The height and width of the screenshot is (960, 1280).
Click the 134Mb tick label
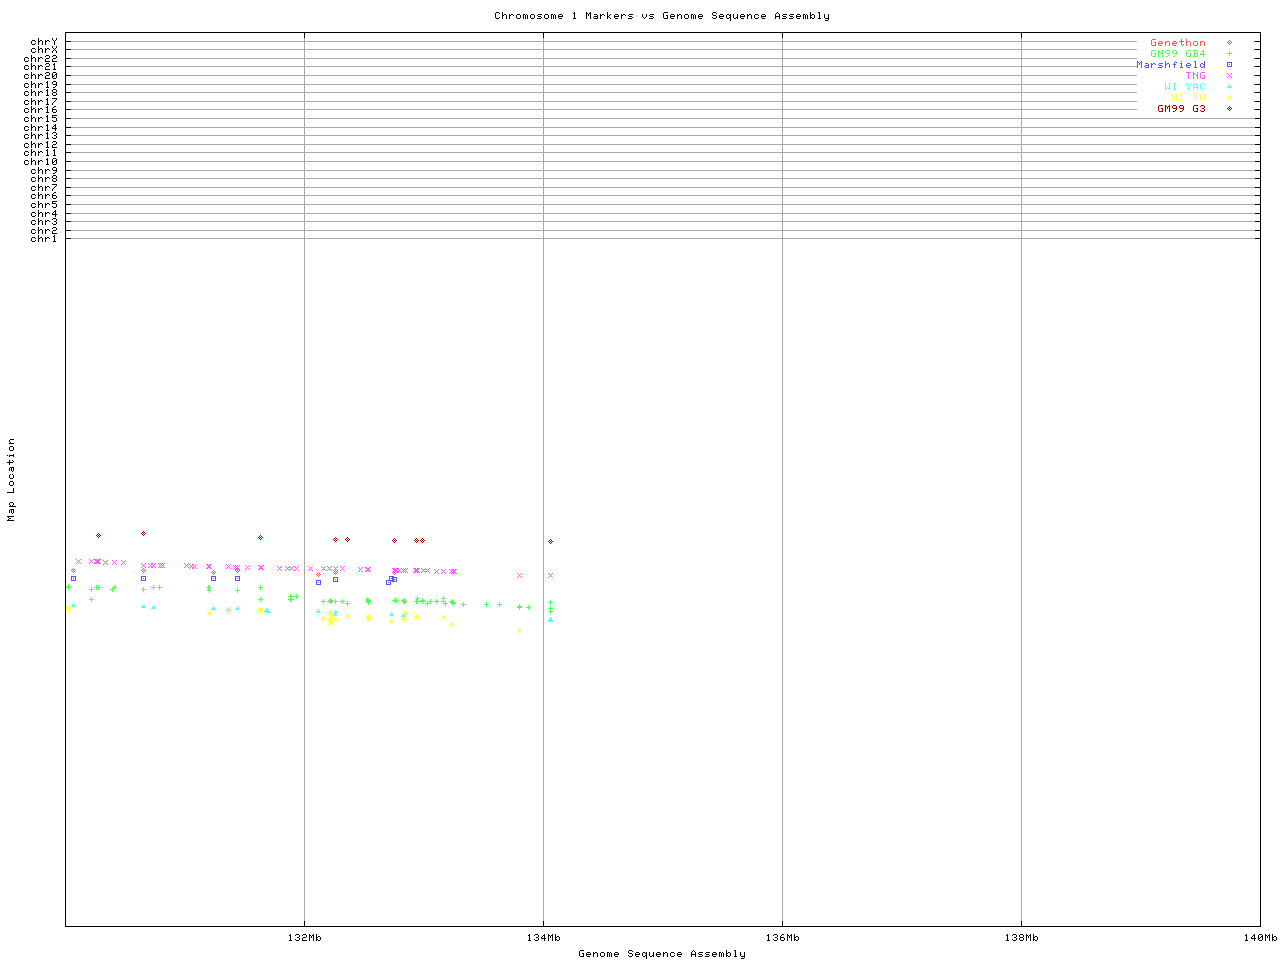(543, 938)
